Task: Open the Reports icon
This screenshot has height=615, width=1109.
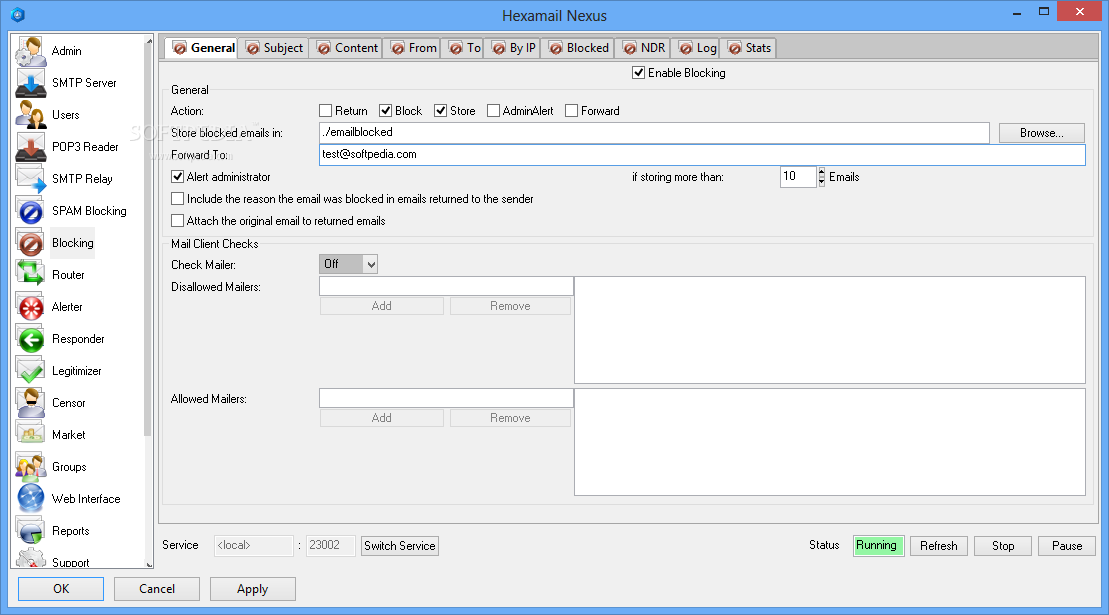Action: [31, 531]
